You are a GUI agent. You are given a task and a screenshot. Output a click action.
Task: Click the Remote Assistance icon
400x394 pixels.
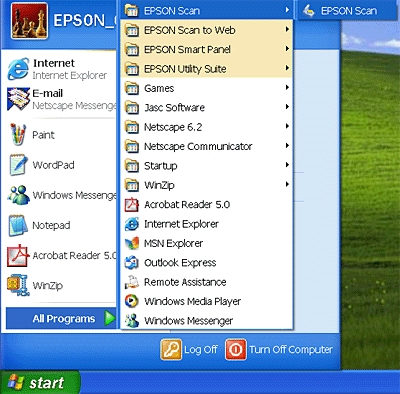[132, 282]
